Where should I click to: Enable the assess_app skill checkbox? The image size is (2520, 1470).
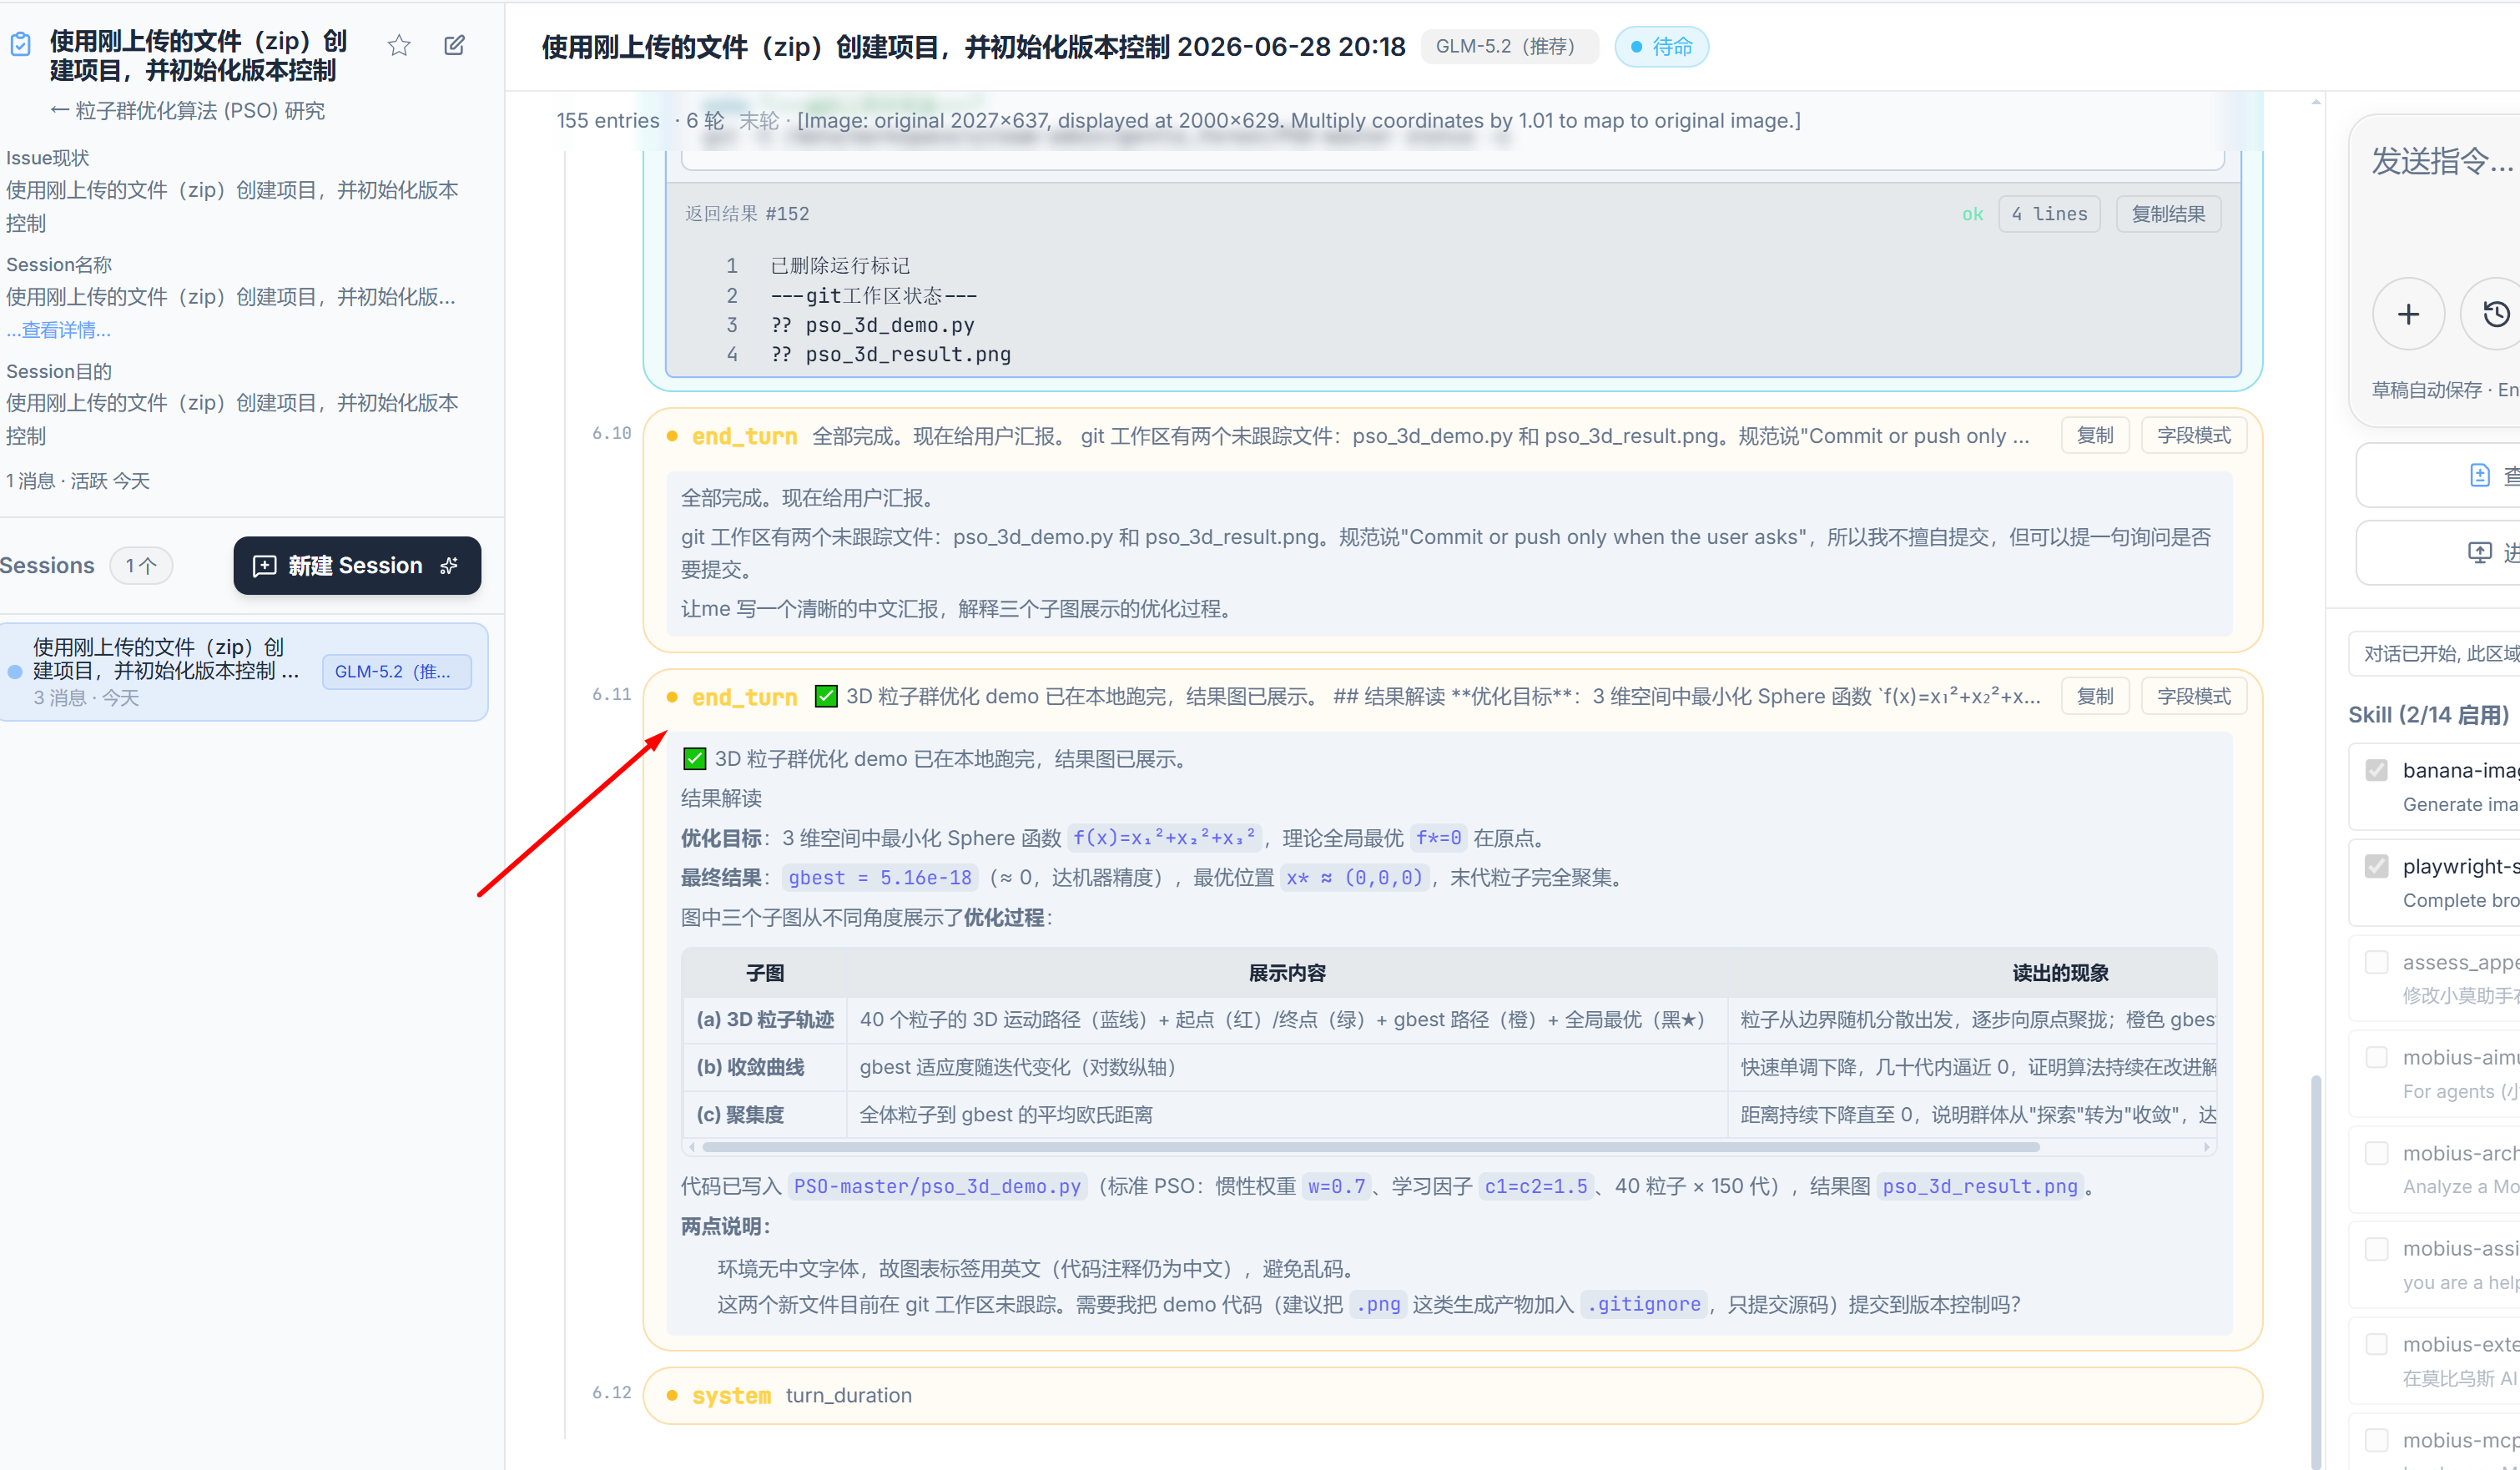[x=2376, y=962]
